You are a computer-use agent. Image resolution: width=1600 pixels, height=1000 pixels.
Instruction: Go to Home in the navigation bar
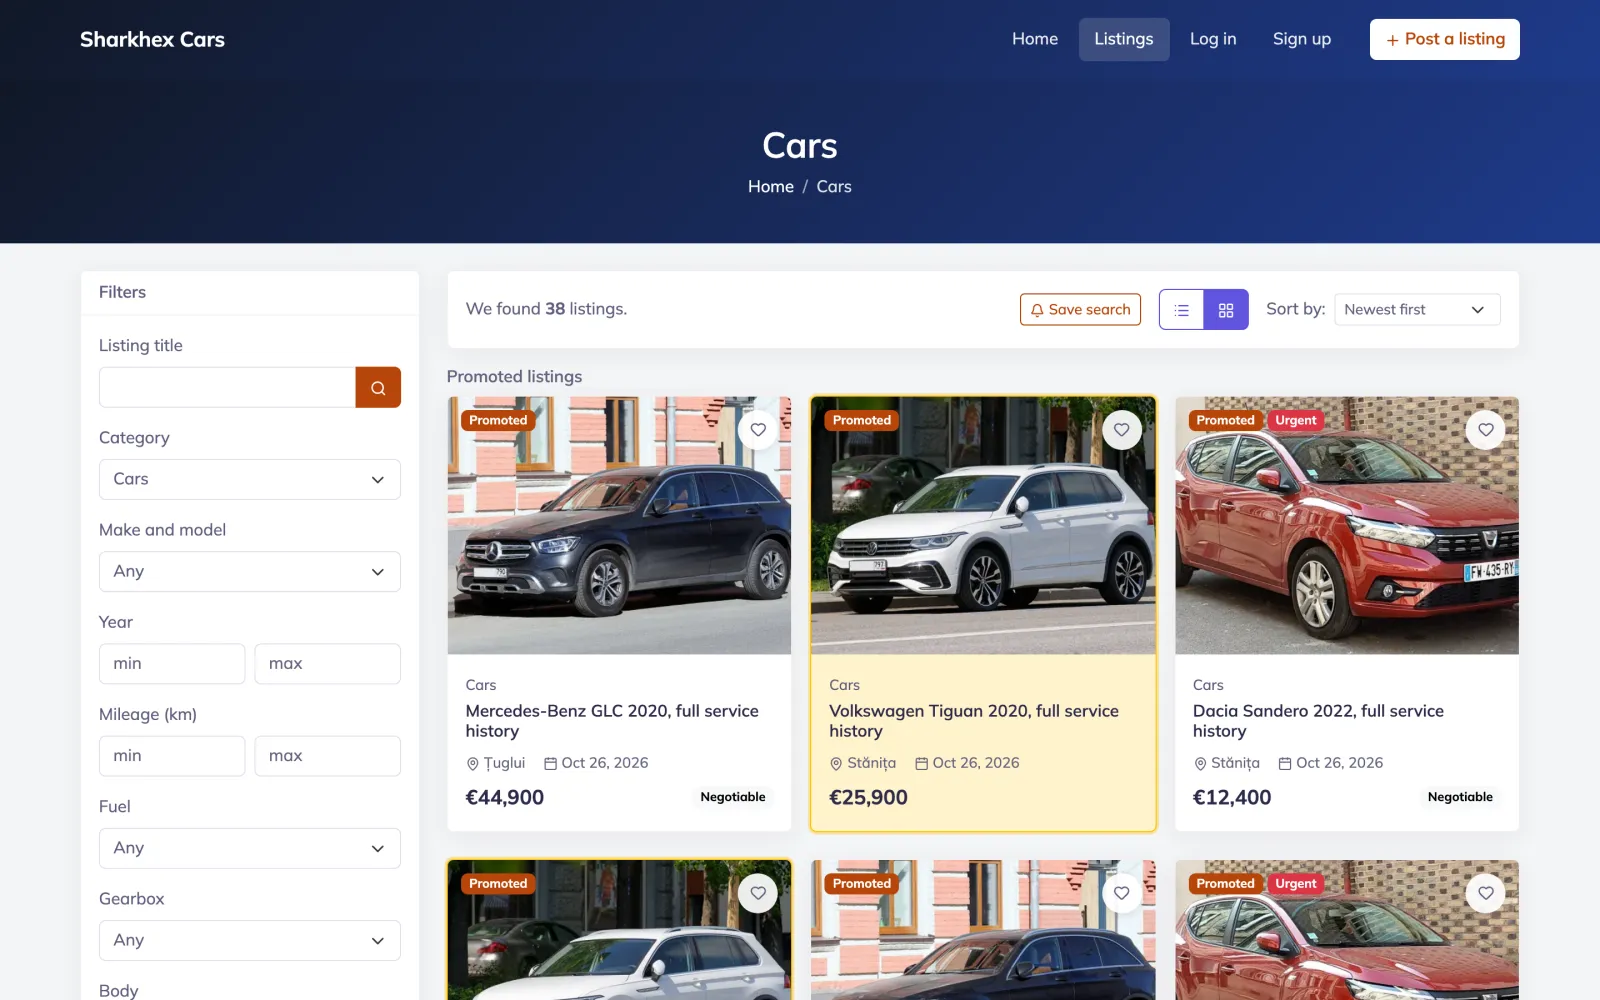click(1035, 39)
